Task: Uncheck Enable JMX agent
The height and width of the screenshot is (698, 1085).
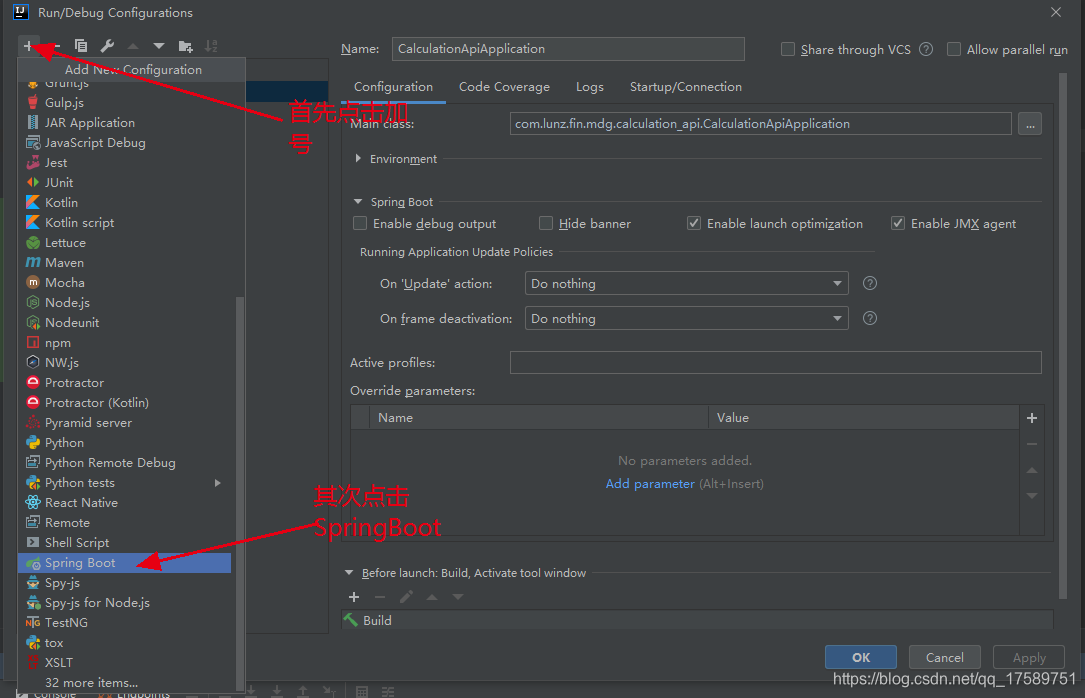Action: click(897, 223)
